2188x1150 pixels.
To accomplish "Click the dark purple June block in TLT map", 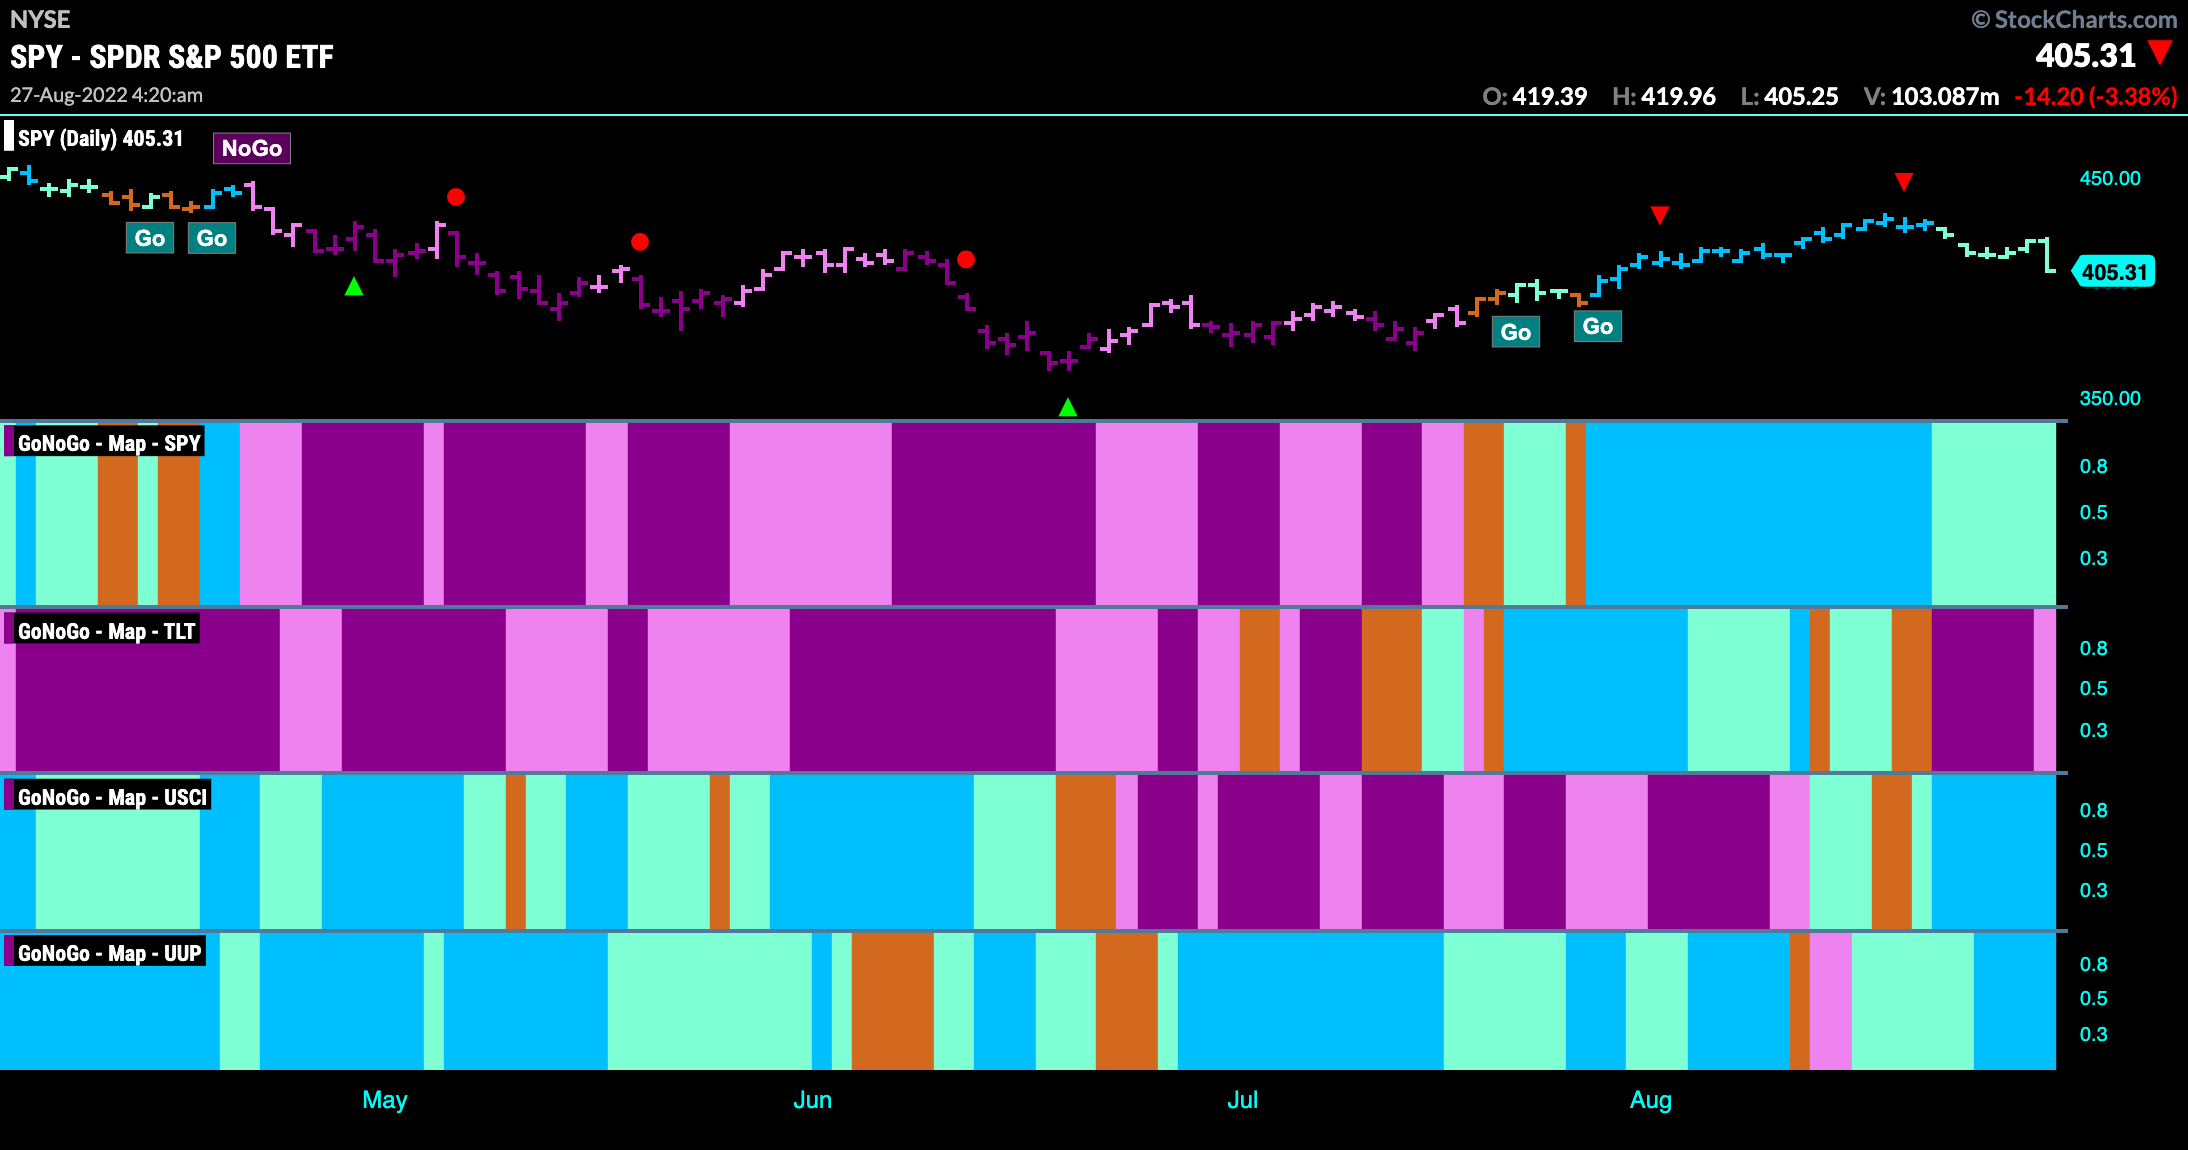I will [923, 690].
